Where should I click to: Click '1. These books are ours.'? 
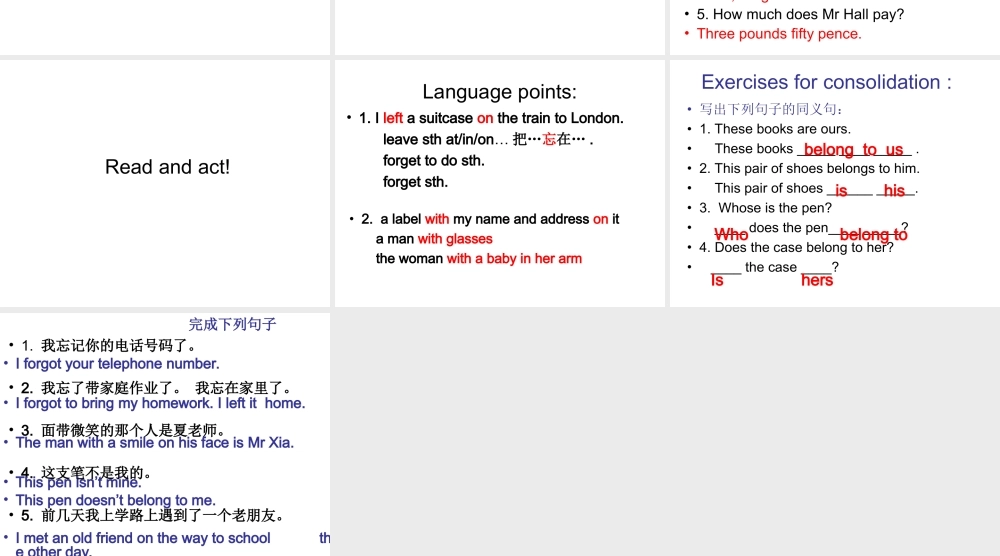tap(775, 129)
